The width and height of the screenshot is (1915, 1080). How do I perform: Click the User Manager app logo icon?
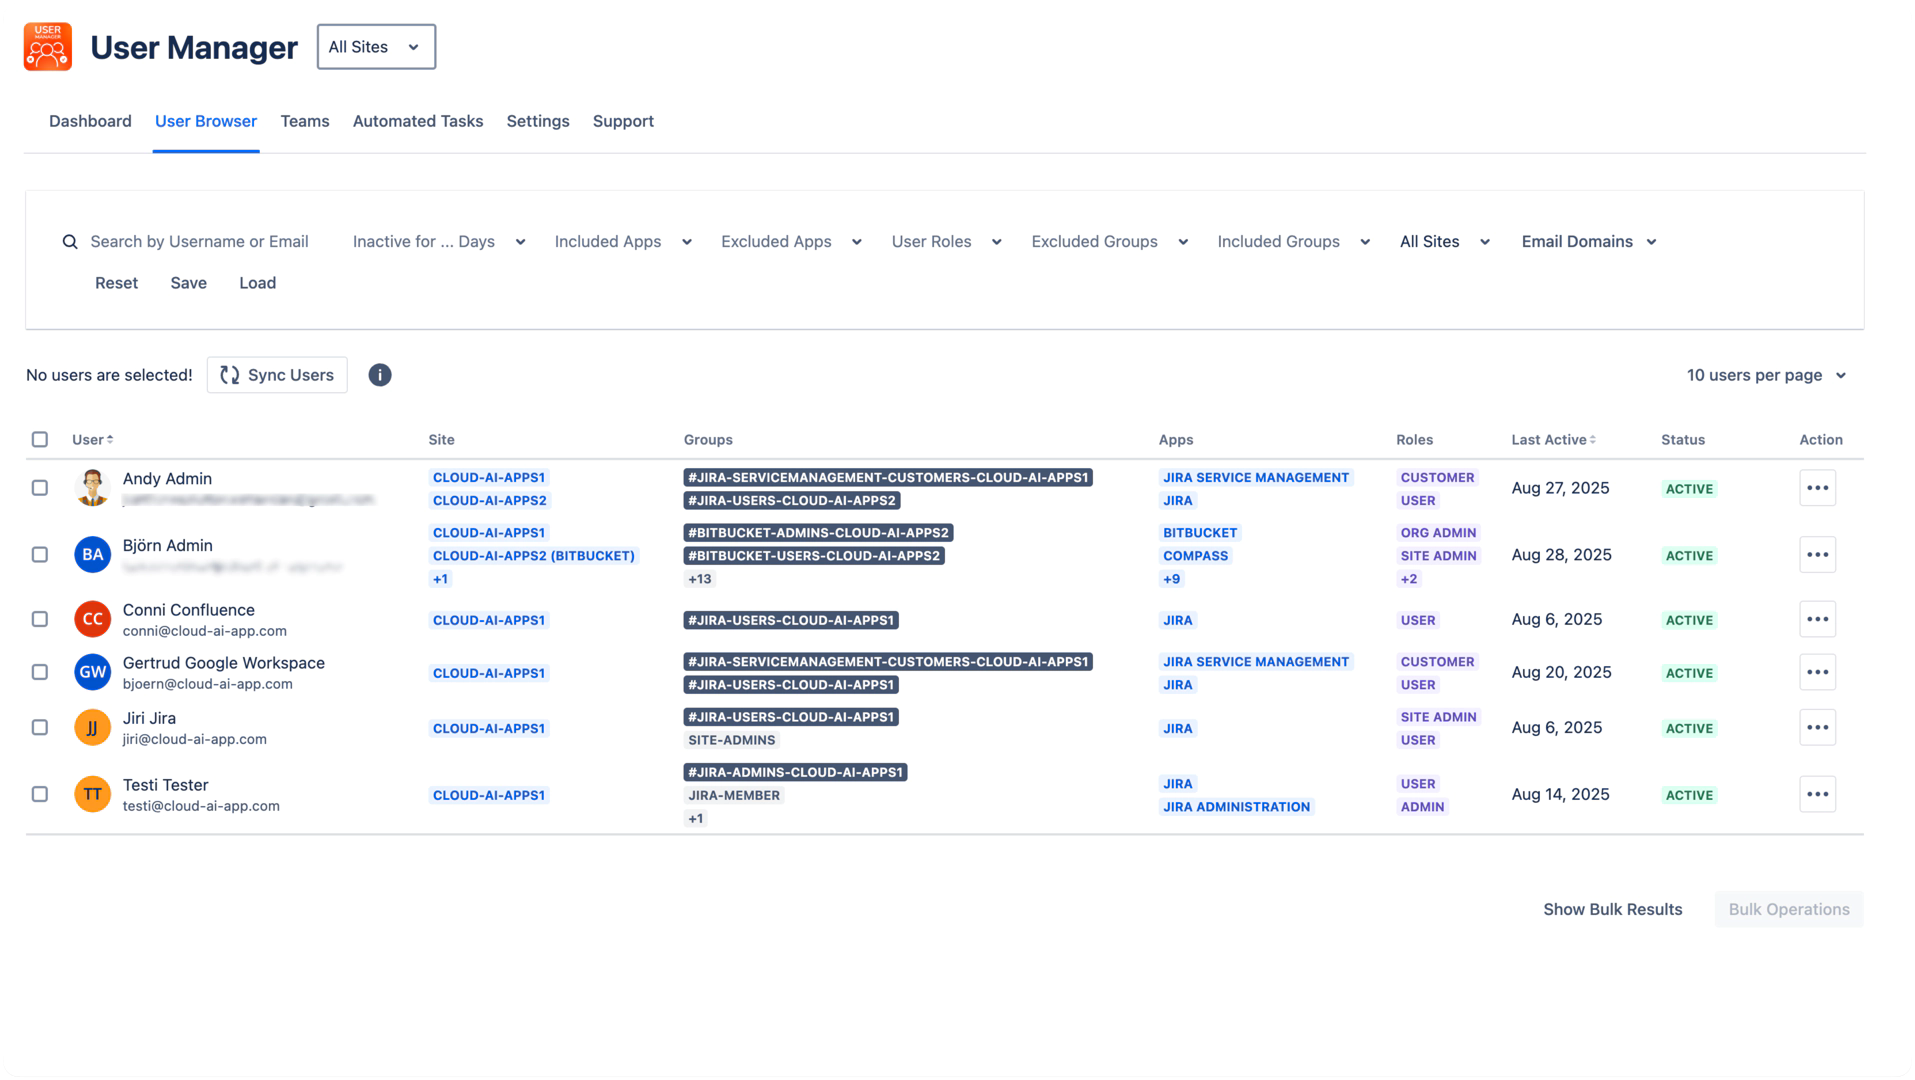pyautogui.click(x=46, y=45)
